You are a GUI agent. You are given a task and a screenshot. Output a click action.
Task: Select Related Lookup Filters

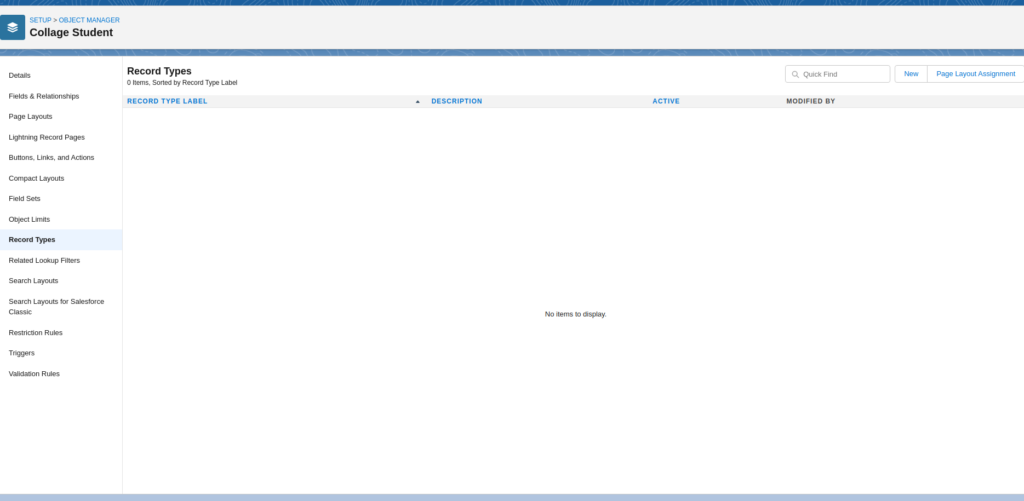(x=44, y=260)
